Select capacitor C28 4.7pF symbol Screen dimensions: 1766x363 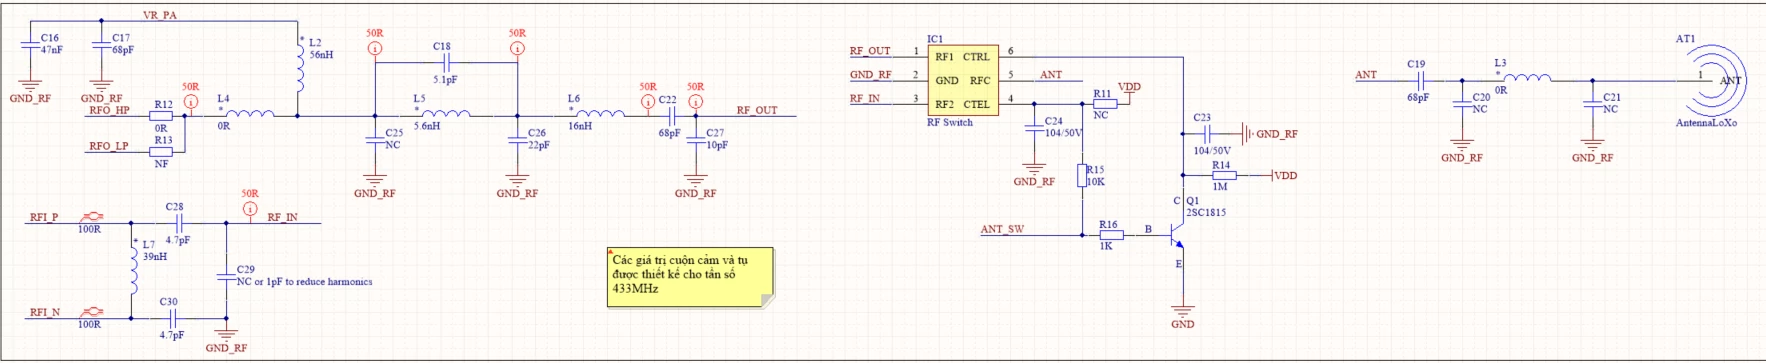179,223
